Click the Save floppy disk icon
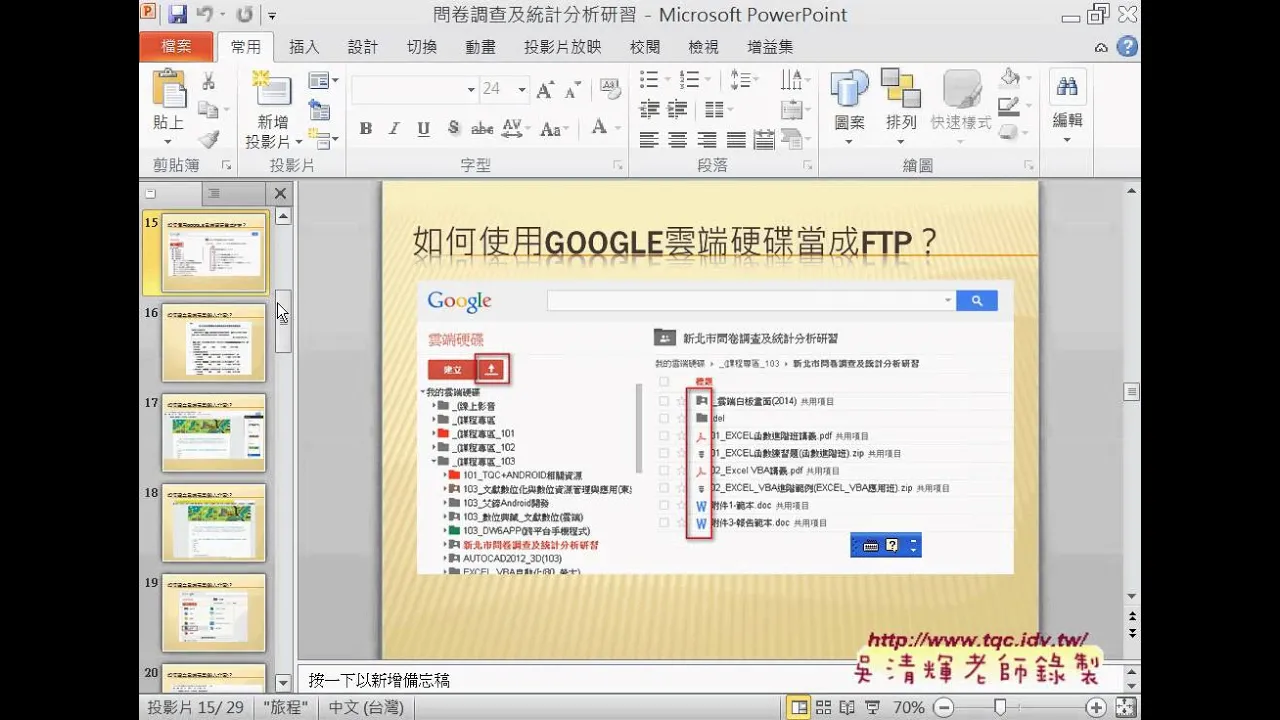The height and width of the screenshot is (720, 1280). click(177, 15)
